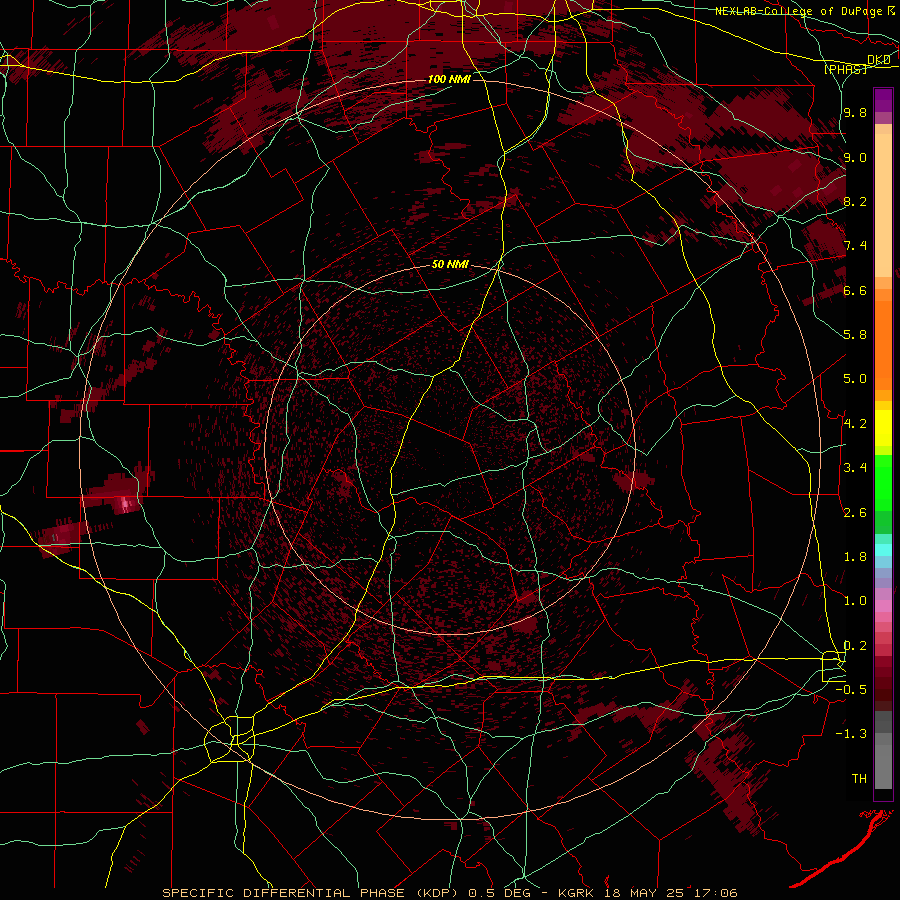Click the 5.0 color scale value
Viewport: 900px width, 900px height.
(x=855, y=379)
